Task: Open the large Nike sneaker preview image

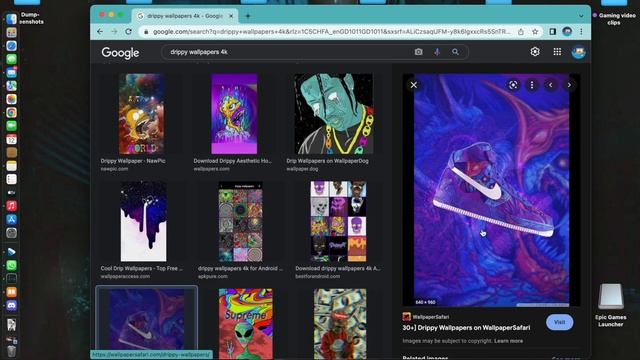Action: (491, 190)
